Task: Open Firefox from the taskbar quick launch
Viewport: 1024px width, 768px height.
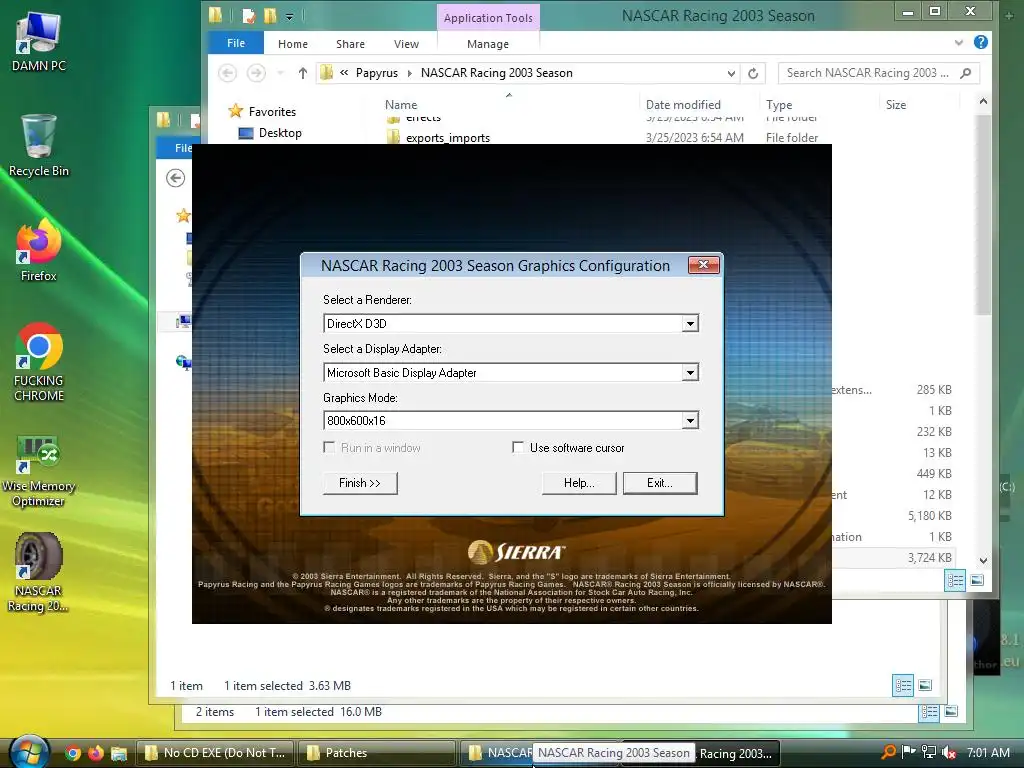Action: click(96, 753)
